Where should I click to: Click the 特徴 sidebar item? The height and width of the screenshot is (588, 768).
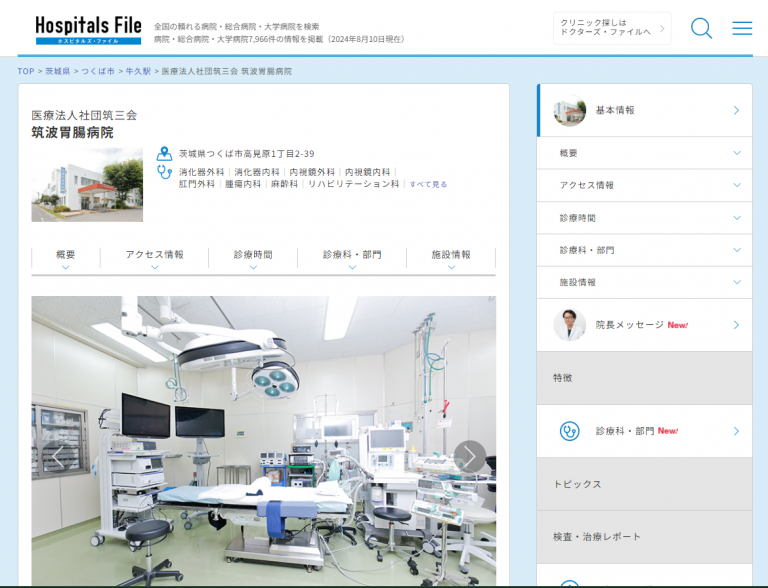[645, 378]
